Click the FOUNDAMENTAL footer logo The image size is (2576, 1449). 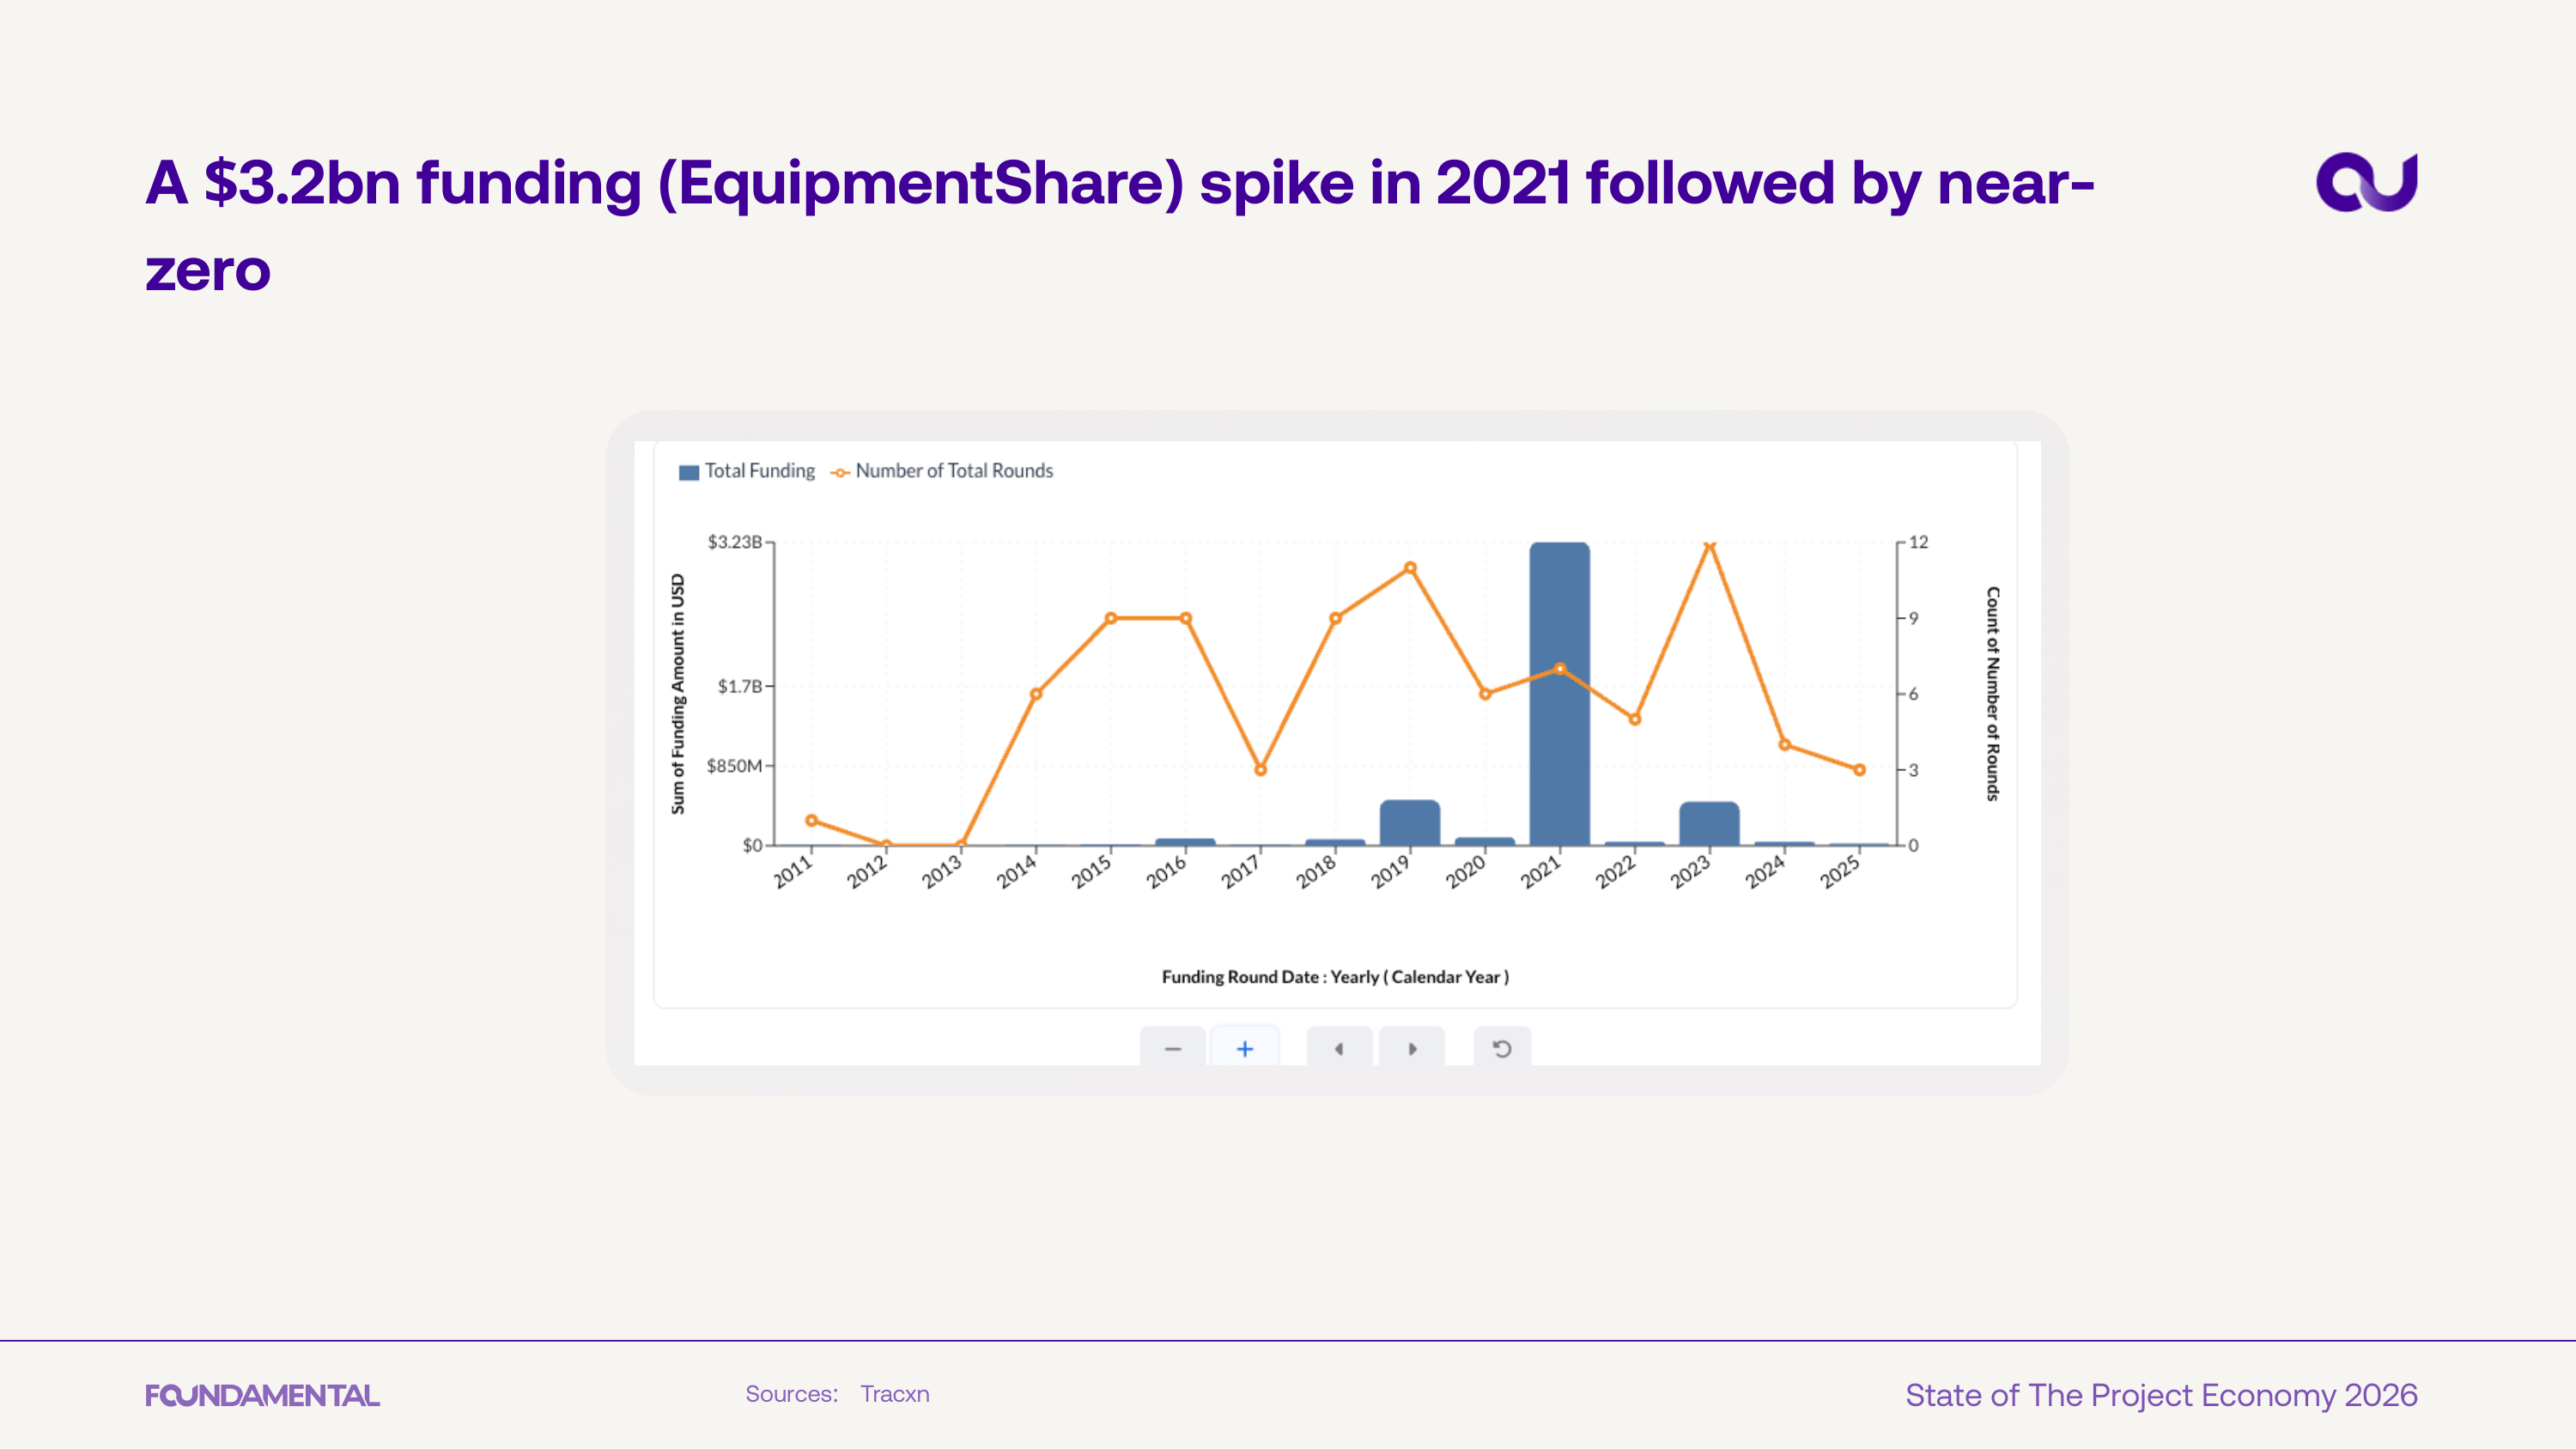[262, 1395]
